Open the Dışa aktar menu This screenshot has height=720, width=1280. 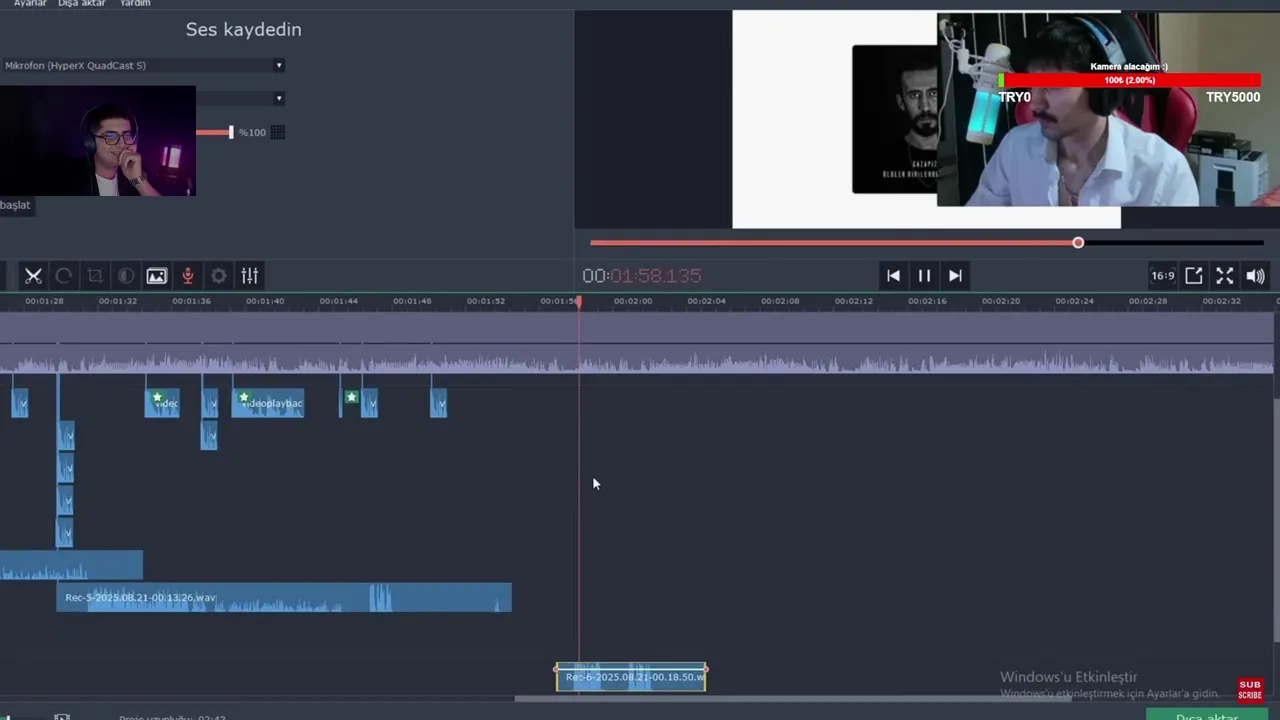[x=81, y=4]
